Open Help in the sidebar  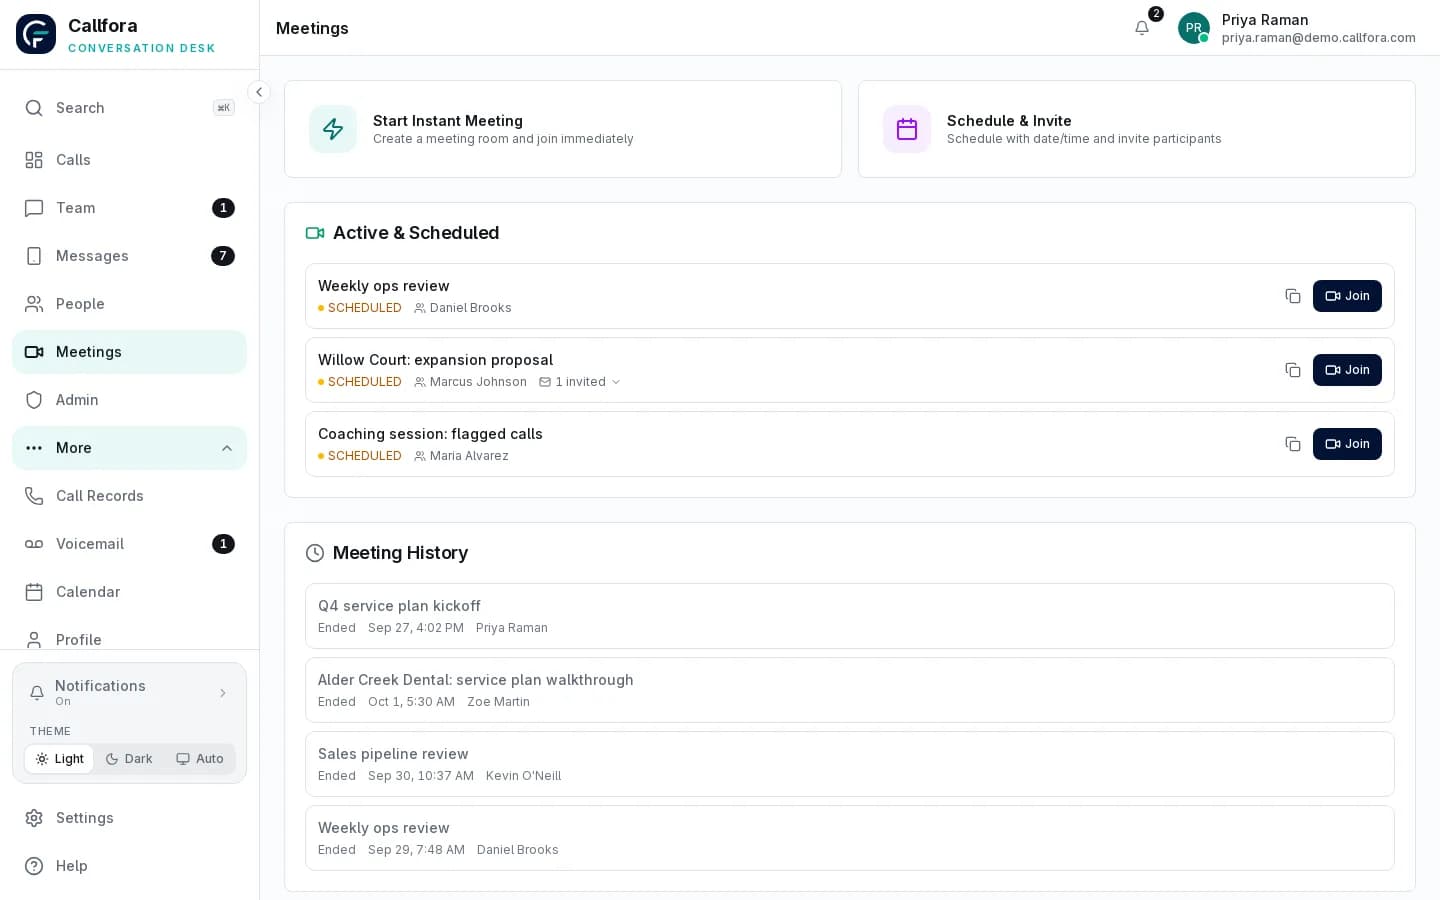(129, 866)
